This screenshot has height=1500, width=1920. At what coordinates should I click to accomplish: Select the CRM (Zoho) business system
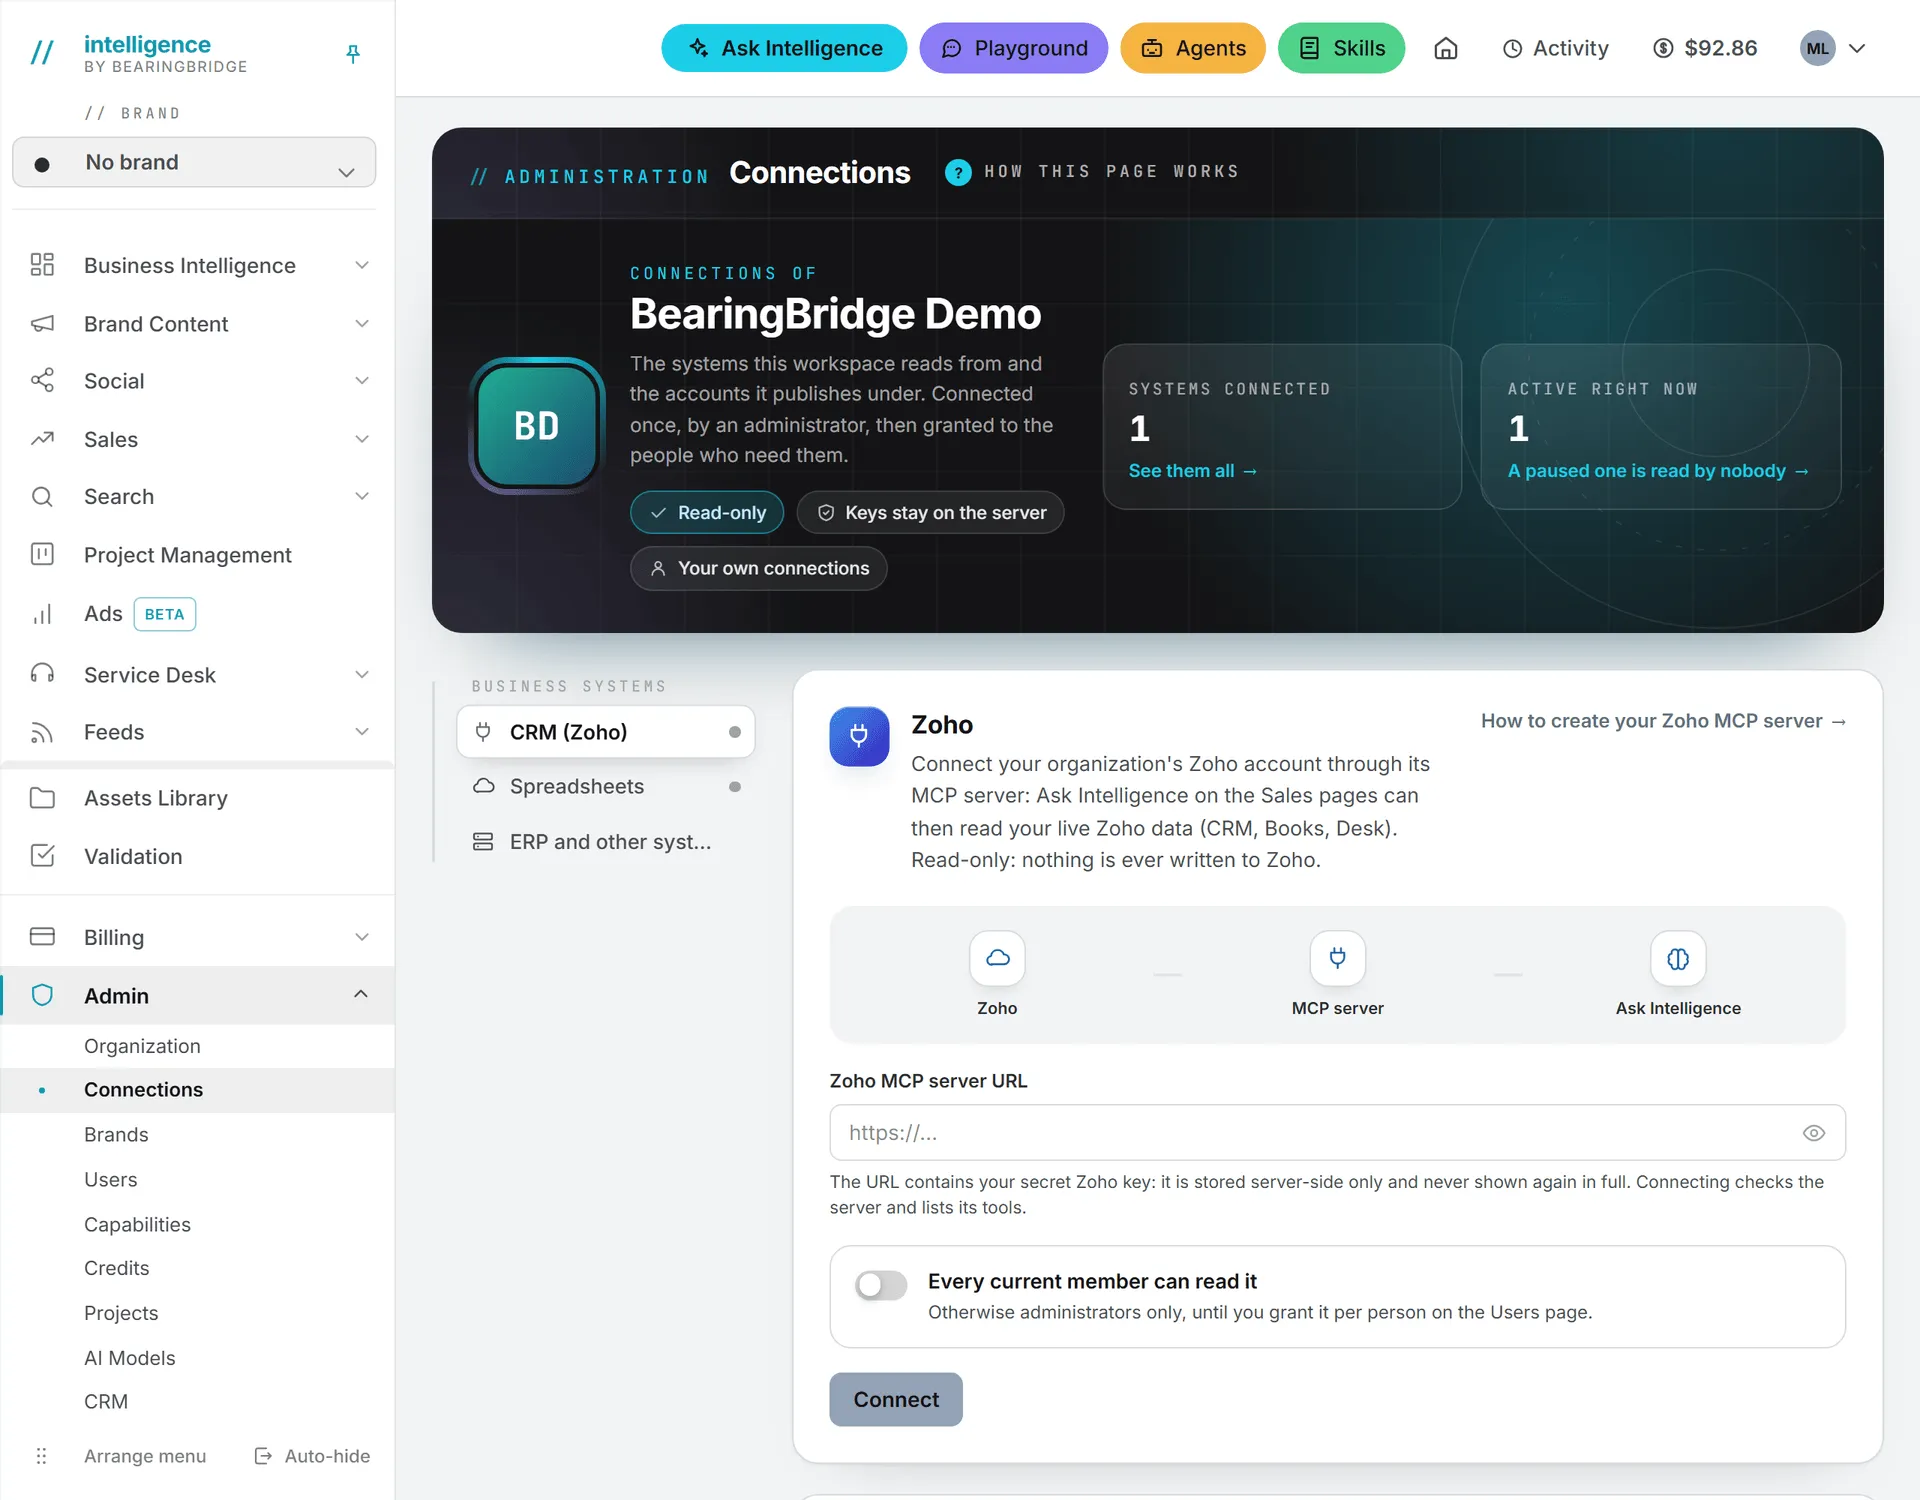605,732
